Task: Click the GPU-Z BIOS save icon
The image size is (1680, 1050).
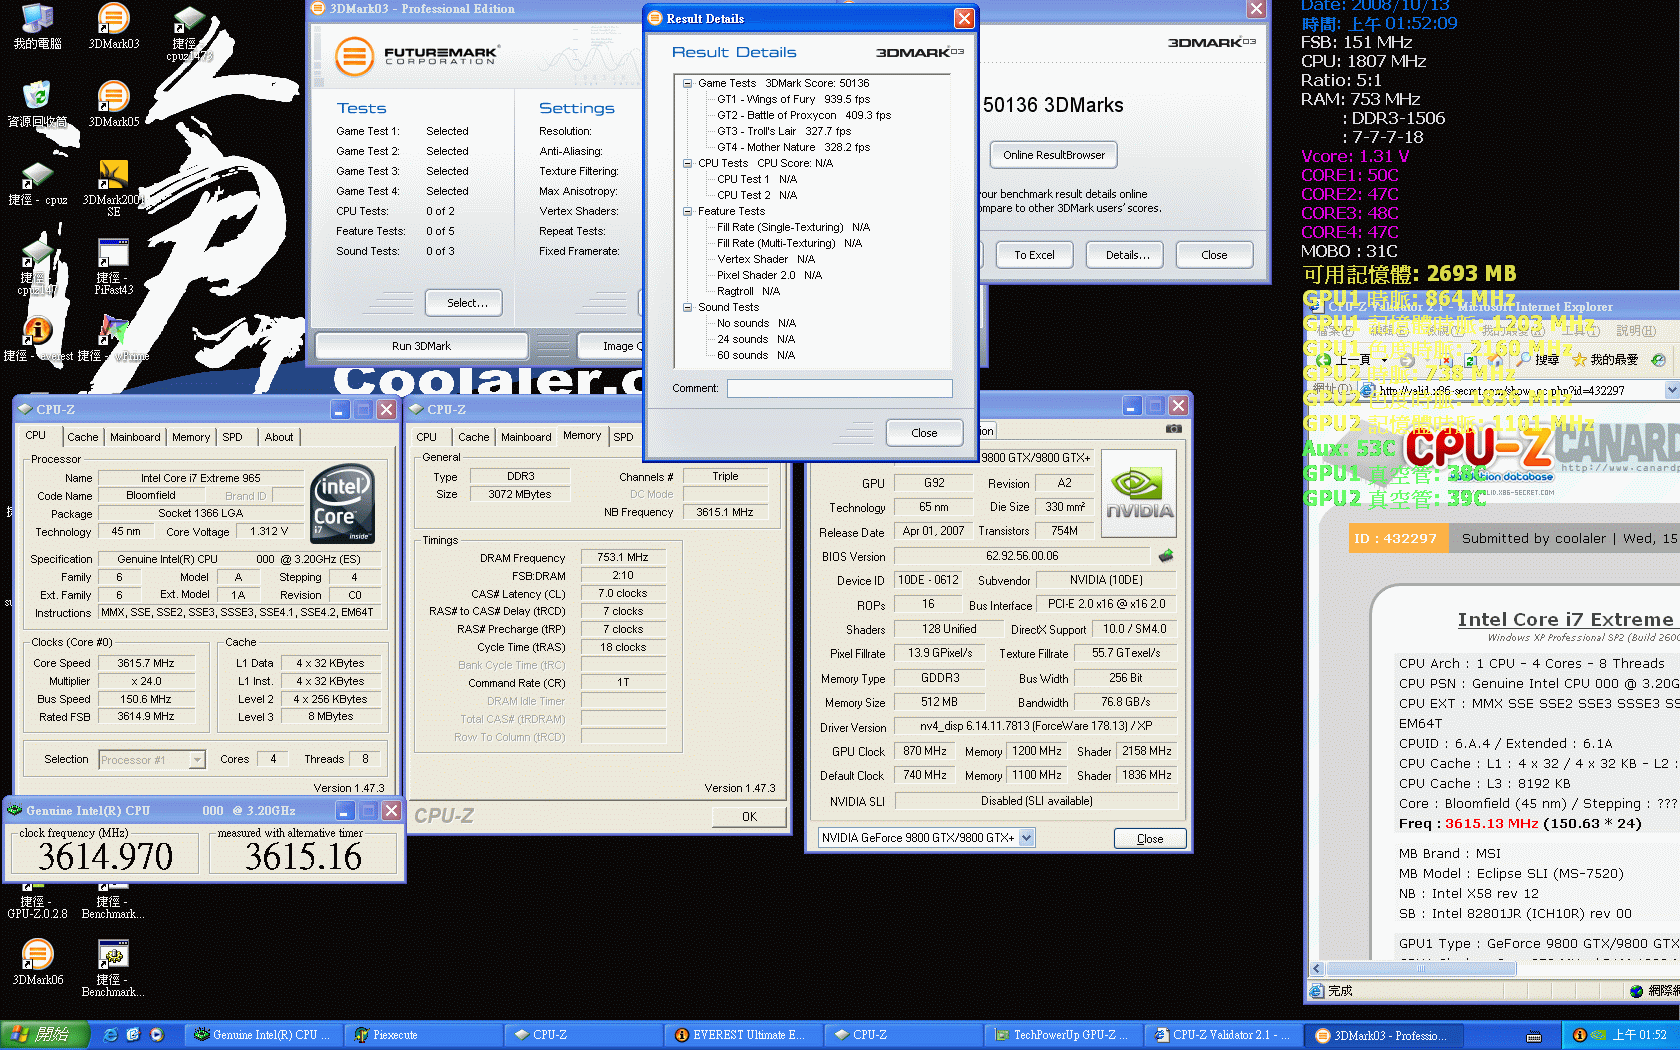Action: click(x=1166, y=555)
